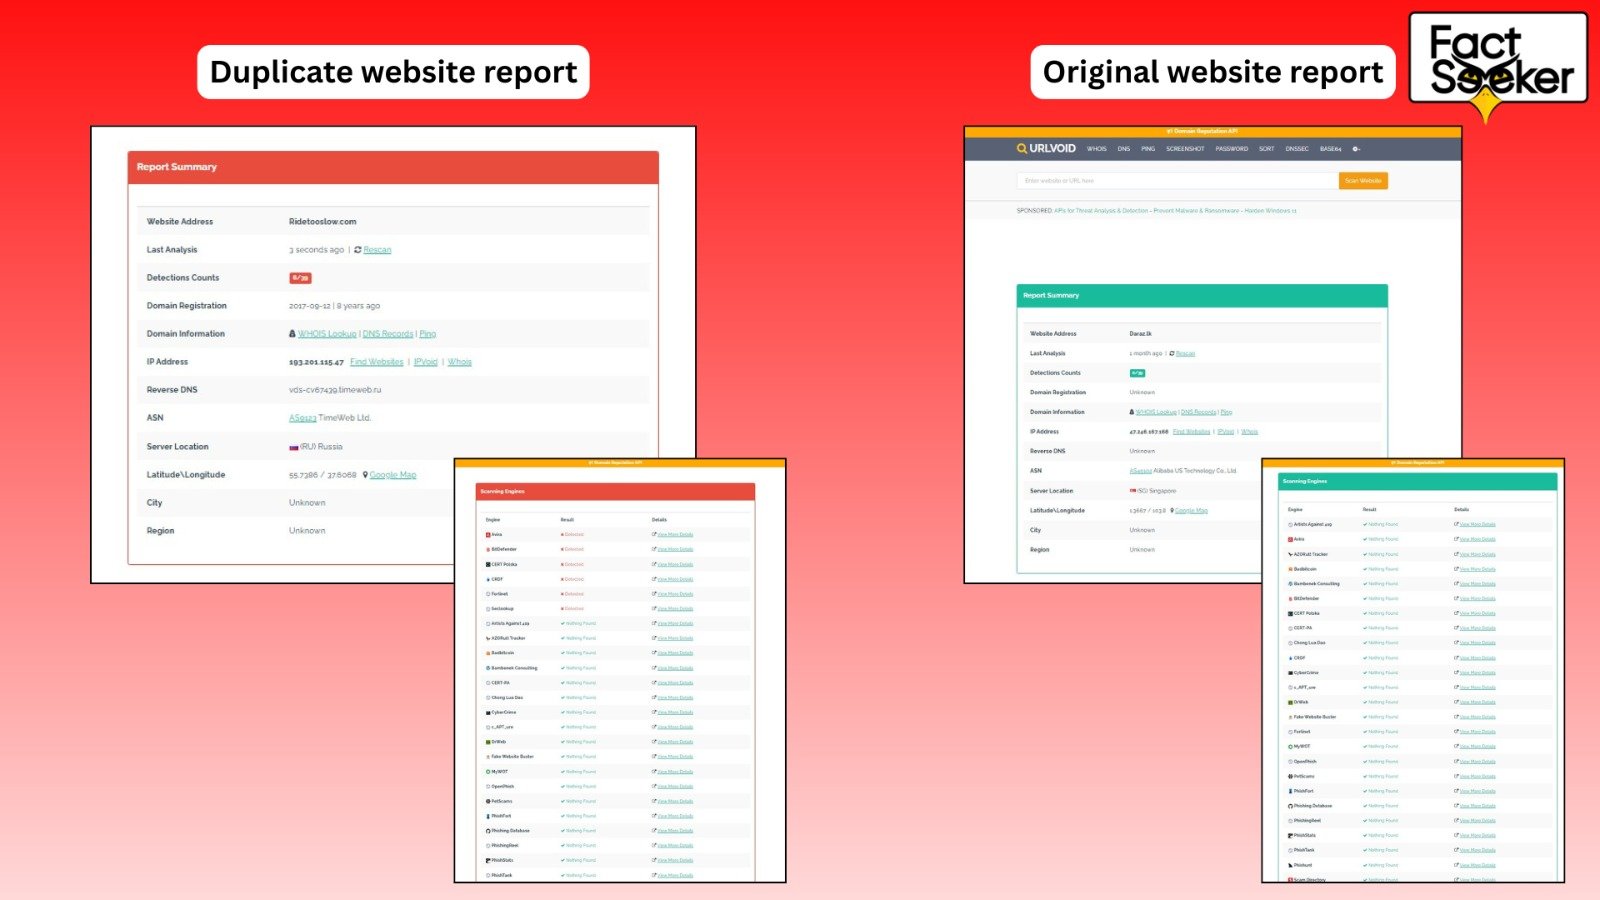Open View More Details for OpenPhish, original report
1600x900 pixels.
1478,761
